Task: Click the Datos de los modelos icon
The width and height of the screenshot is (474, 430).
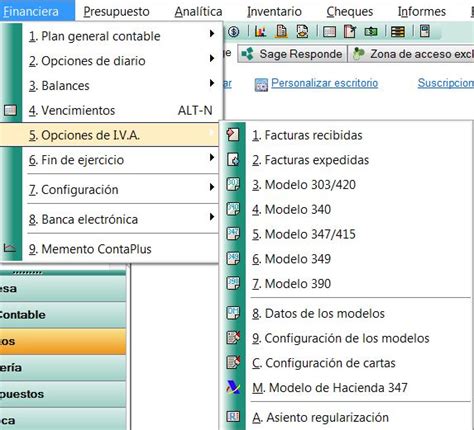Action: pos(233,313)
